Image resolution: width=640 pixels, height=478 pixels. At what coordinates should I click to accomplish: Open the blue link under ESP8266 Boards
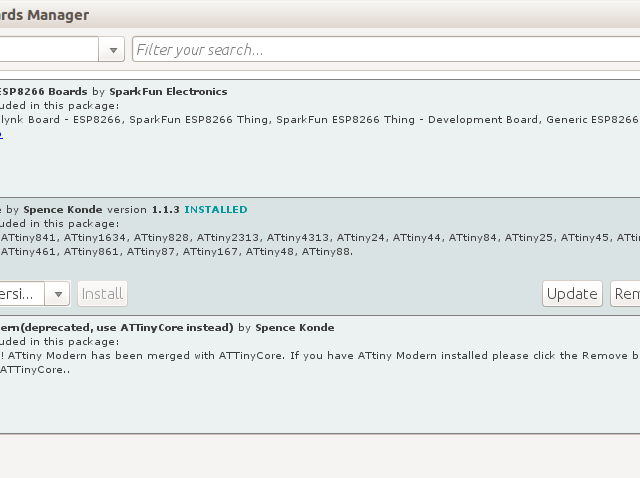click(2, 134)
